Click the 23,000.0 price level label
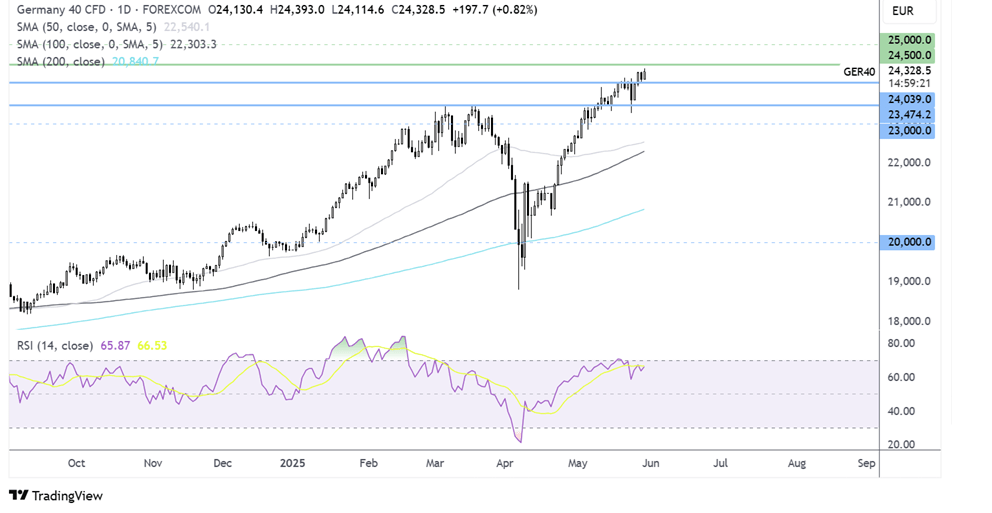992x513 pixels. click(906, 131)
